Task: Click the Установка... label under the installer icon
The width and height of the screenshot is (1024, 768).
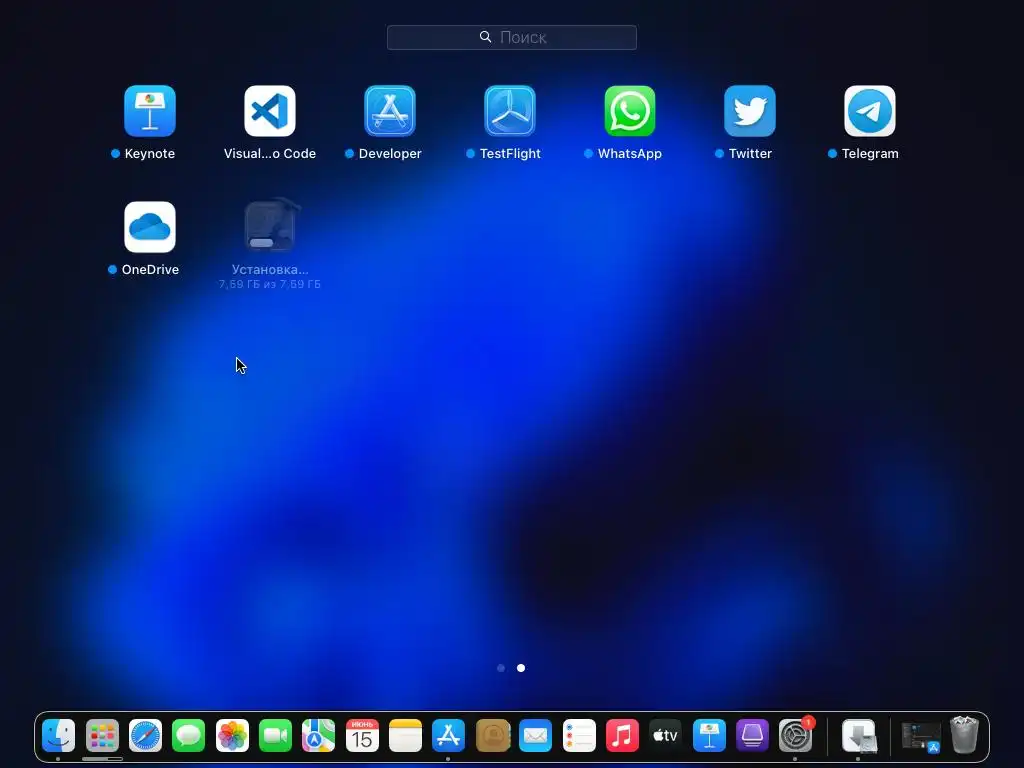Action: point(270,269)
